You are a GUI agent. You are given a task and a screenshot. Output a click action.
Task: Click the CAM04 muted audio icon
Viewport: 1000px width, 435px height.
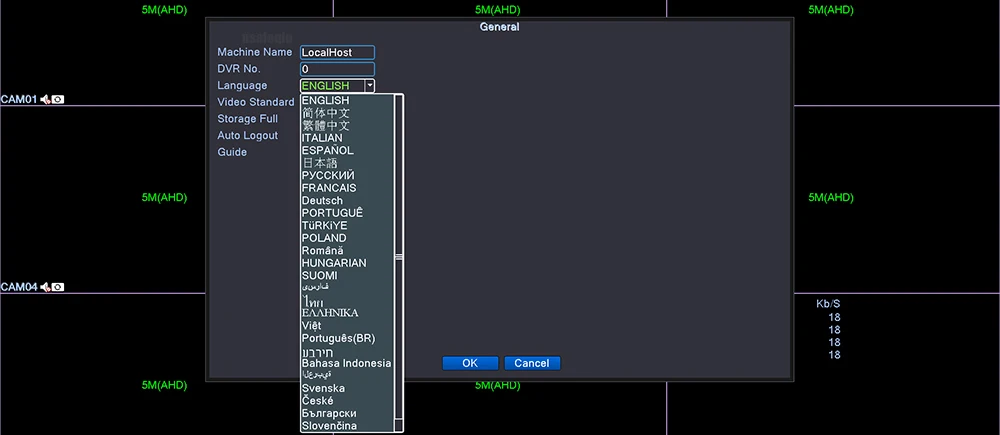(x=45, y=287)
